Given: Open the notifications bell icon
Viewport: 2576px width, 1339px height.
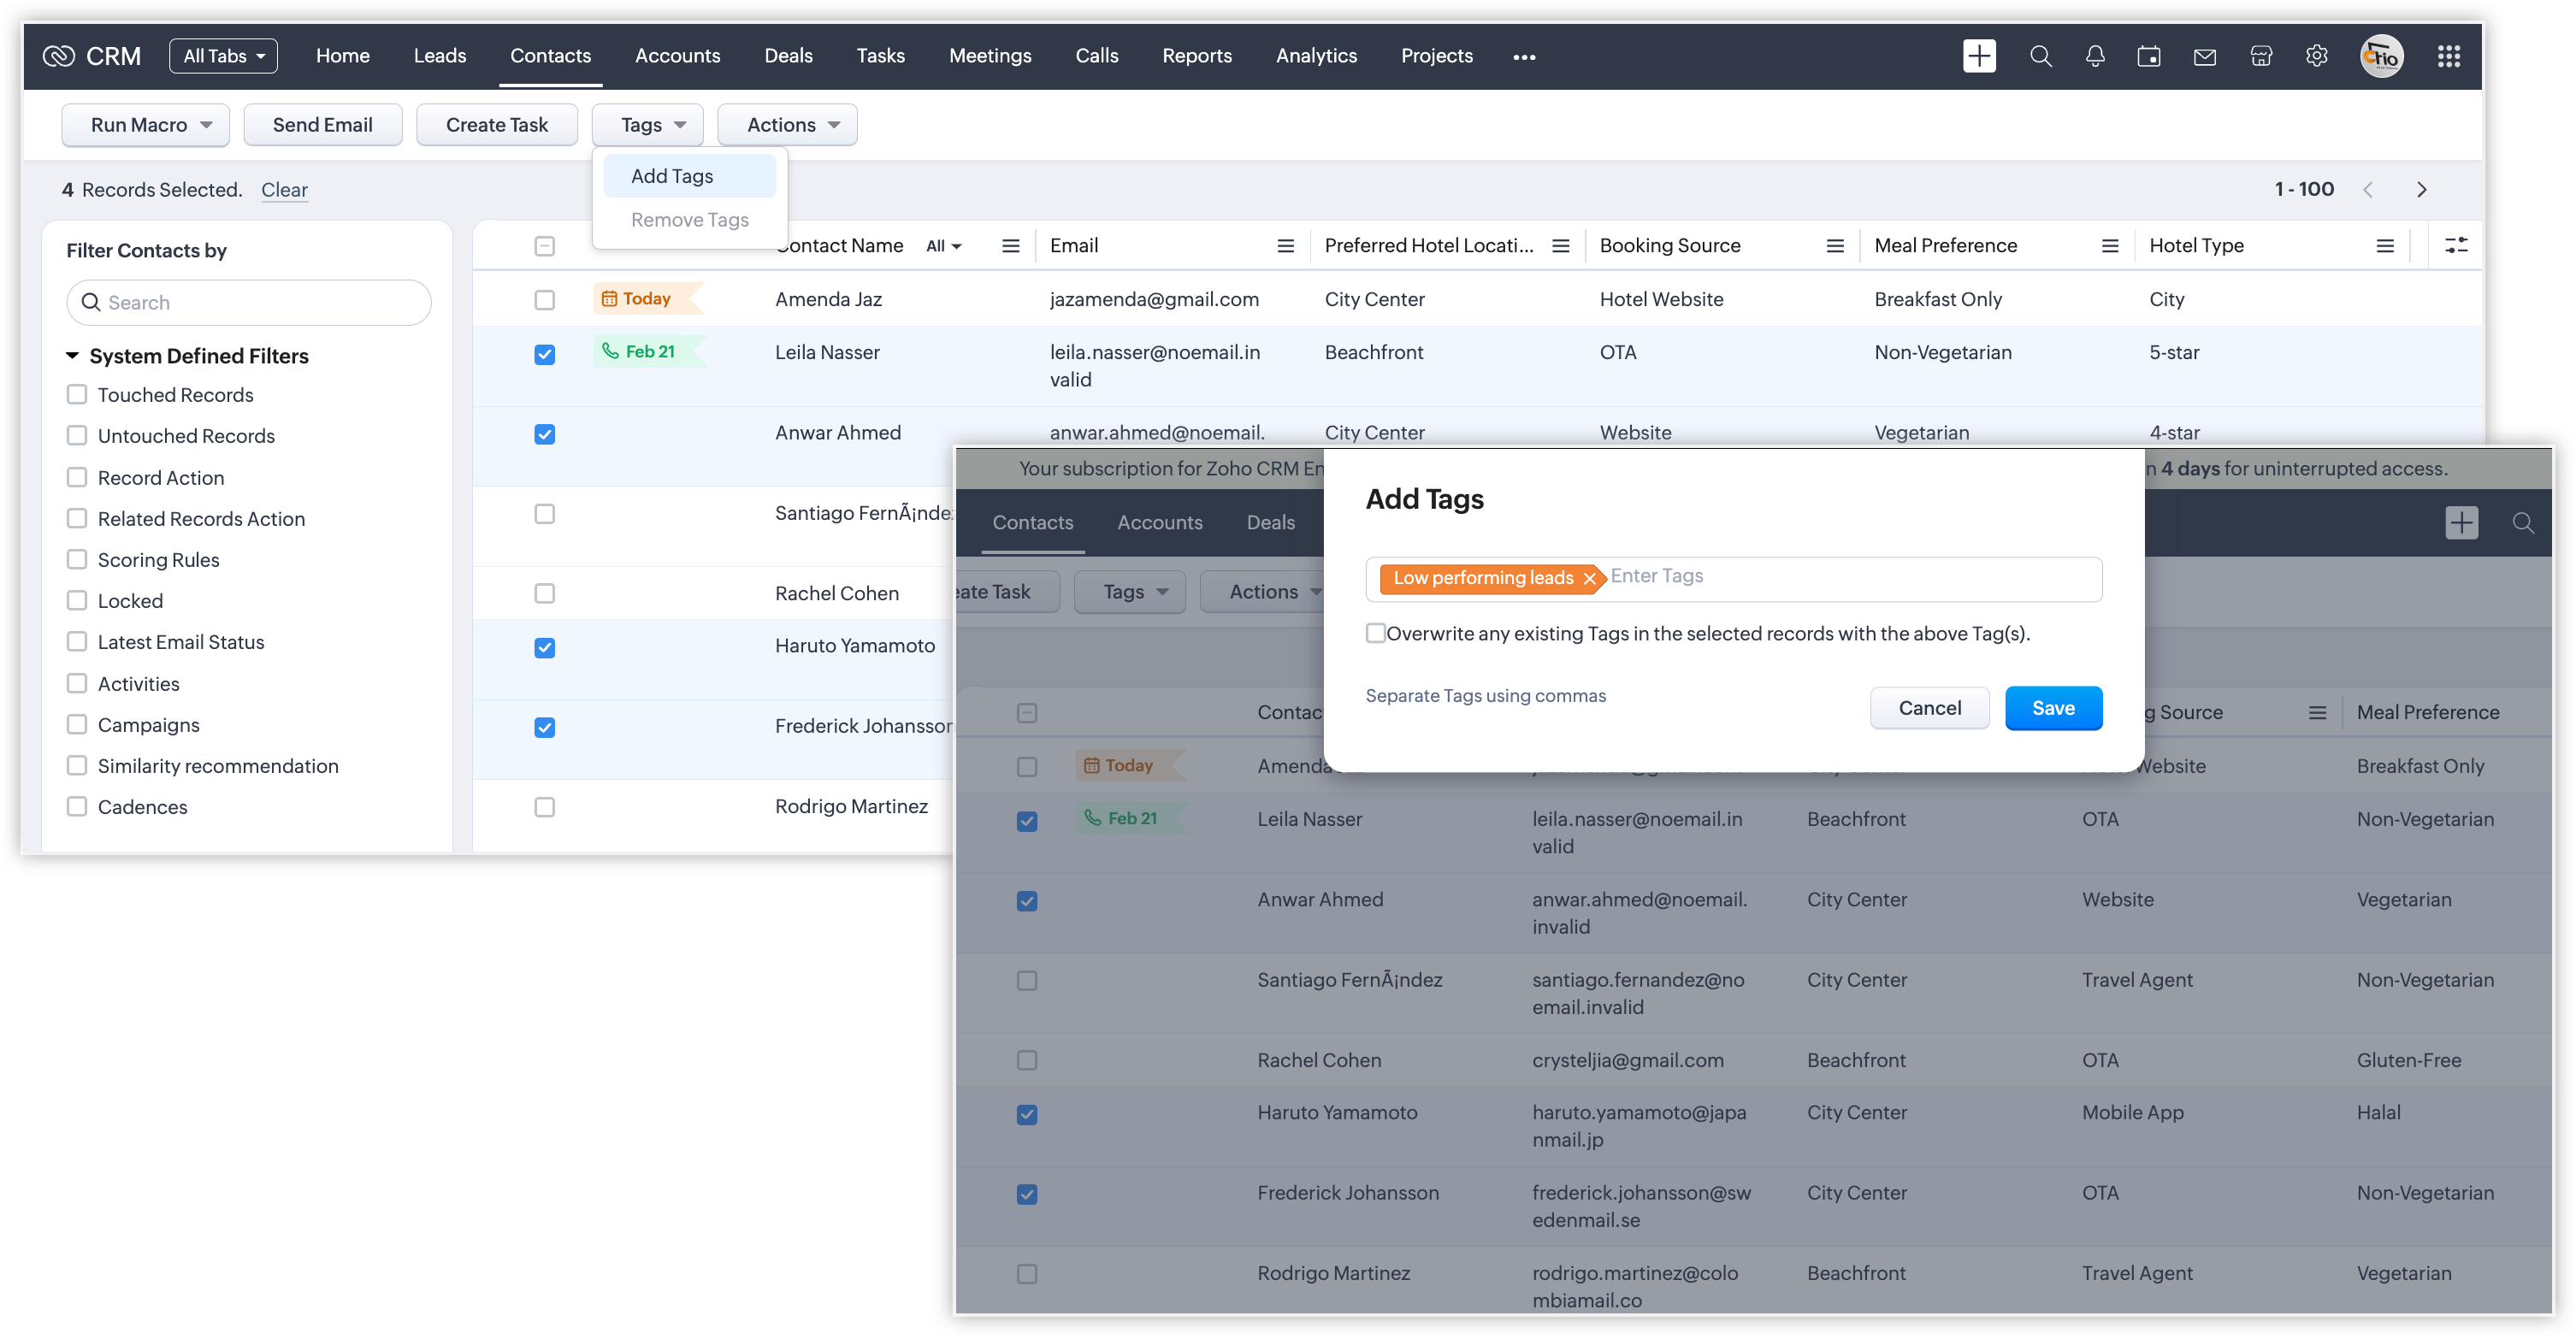Looking at the screenshot, I should 2095,56.
